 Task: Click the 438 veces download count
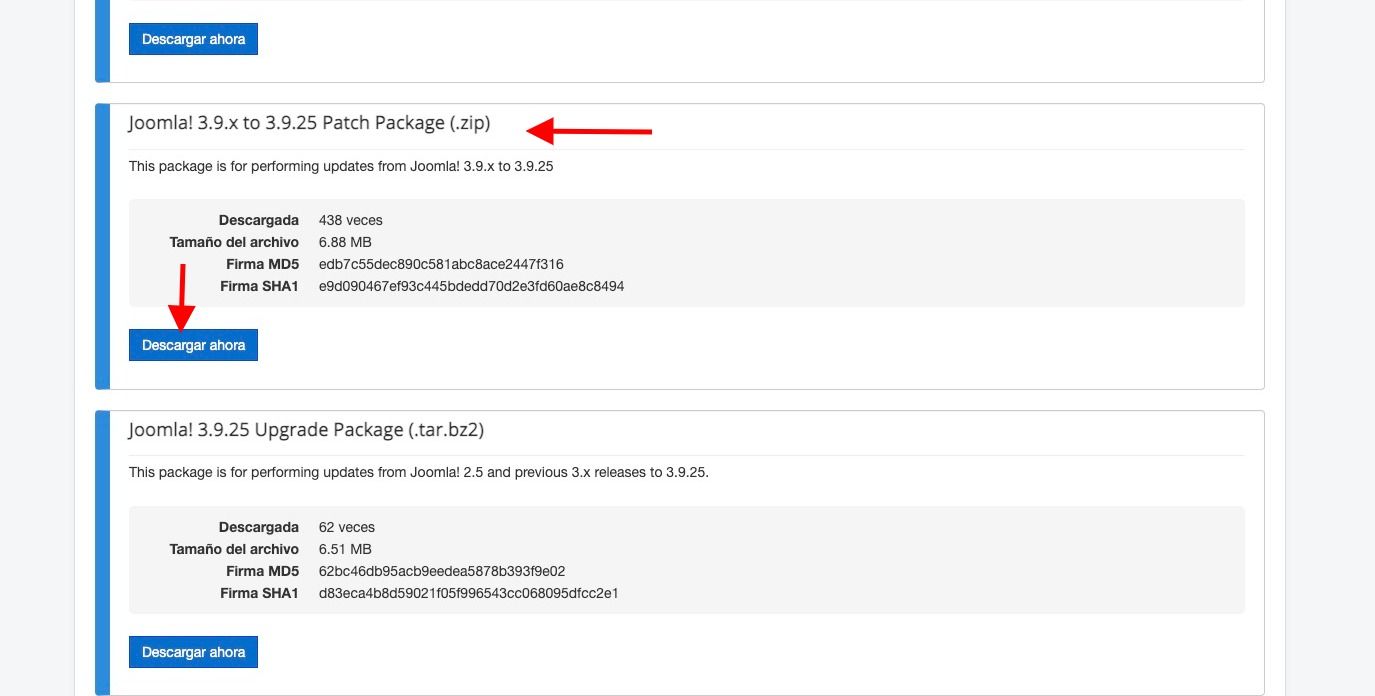(x=351, y=220)
